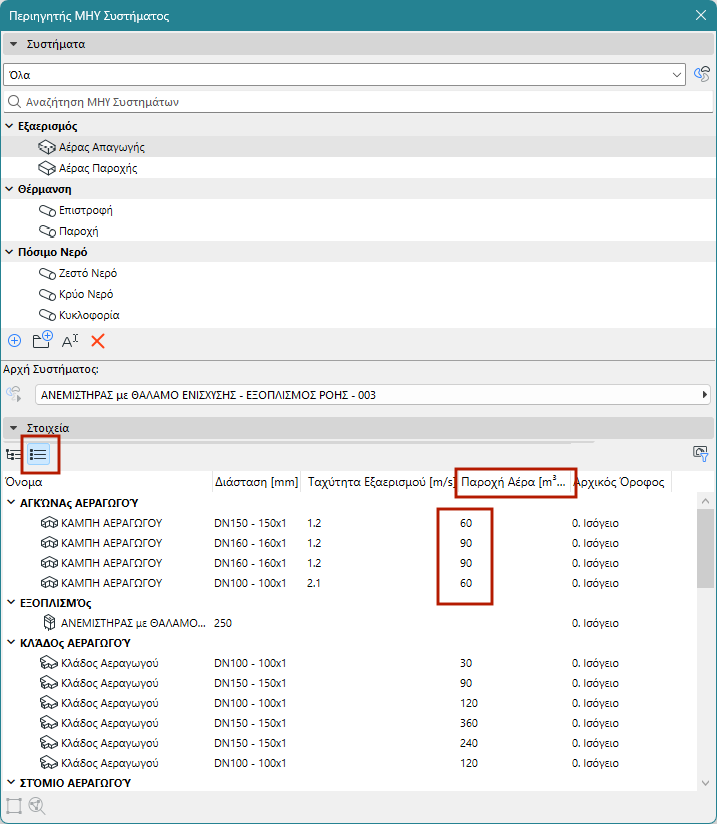Viewport: 717px width, 824px height.
Task: Click the show in 3D icon in the bottom bar
Action: [x=37, y=806]
